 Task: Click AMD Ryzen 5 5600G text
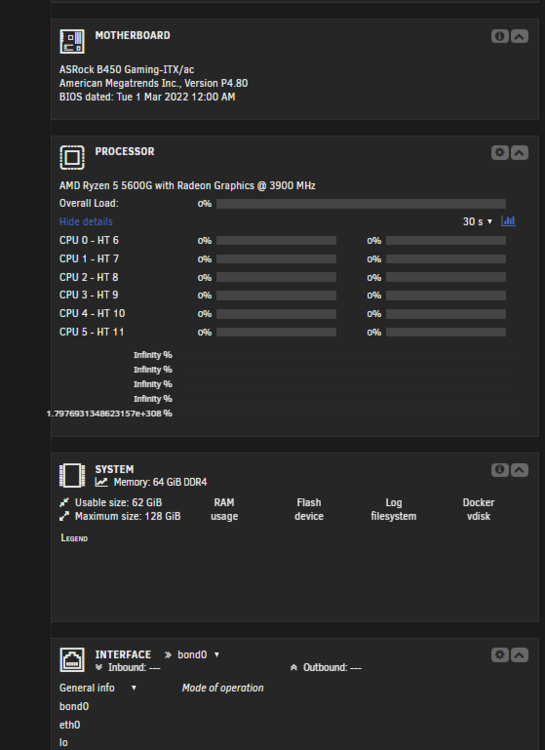coord(188,186)
